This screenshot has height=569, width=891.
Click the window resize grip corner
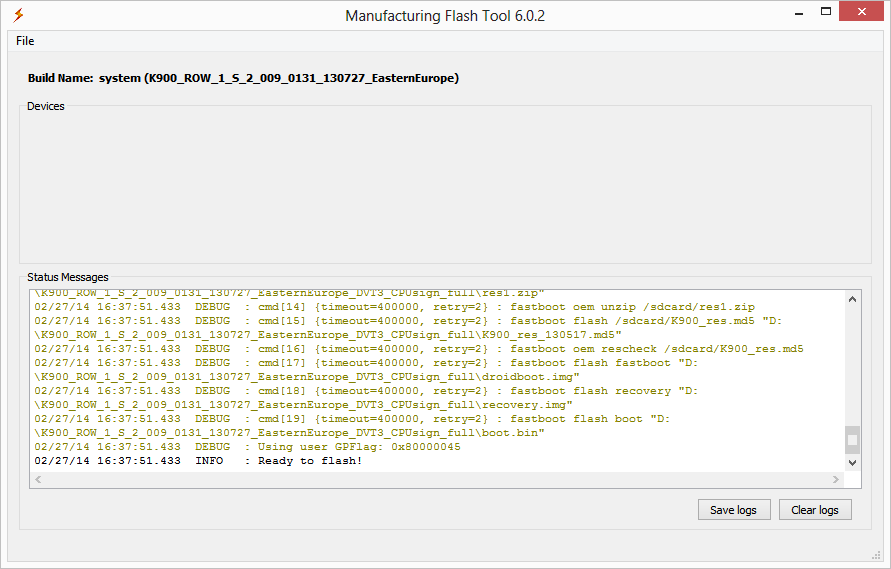click(x=876, y=554)
